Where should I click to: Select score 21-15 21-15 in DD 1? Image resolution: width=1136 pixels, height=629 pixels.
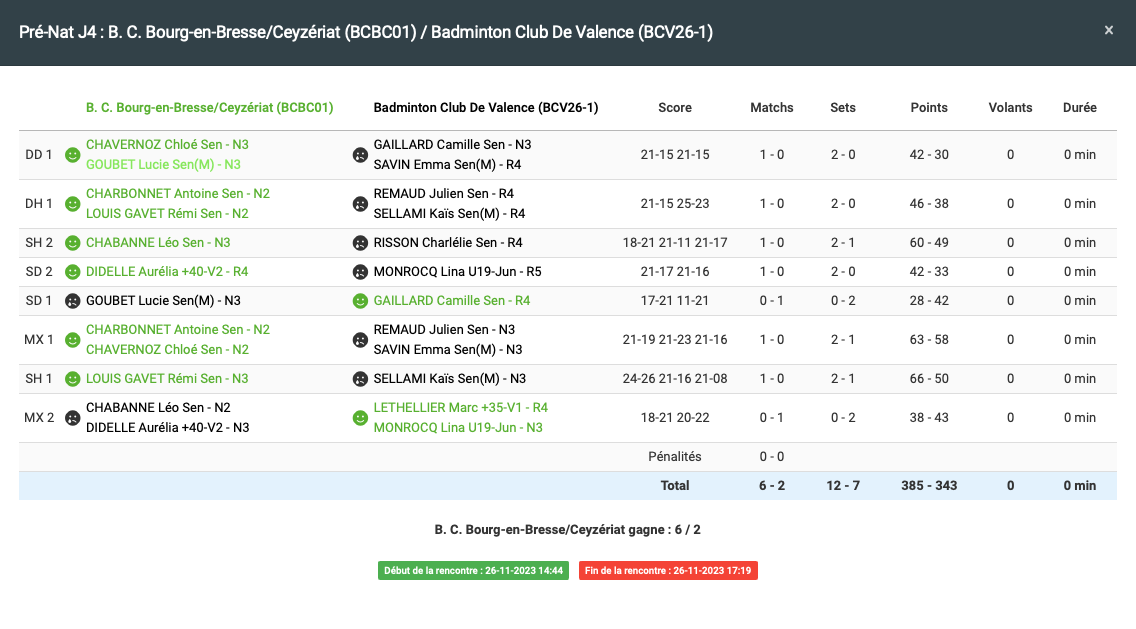pos(674,154)
